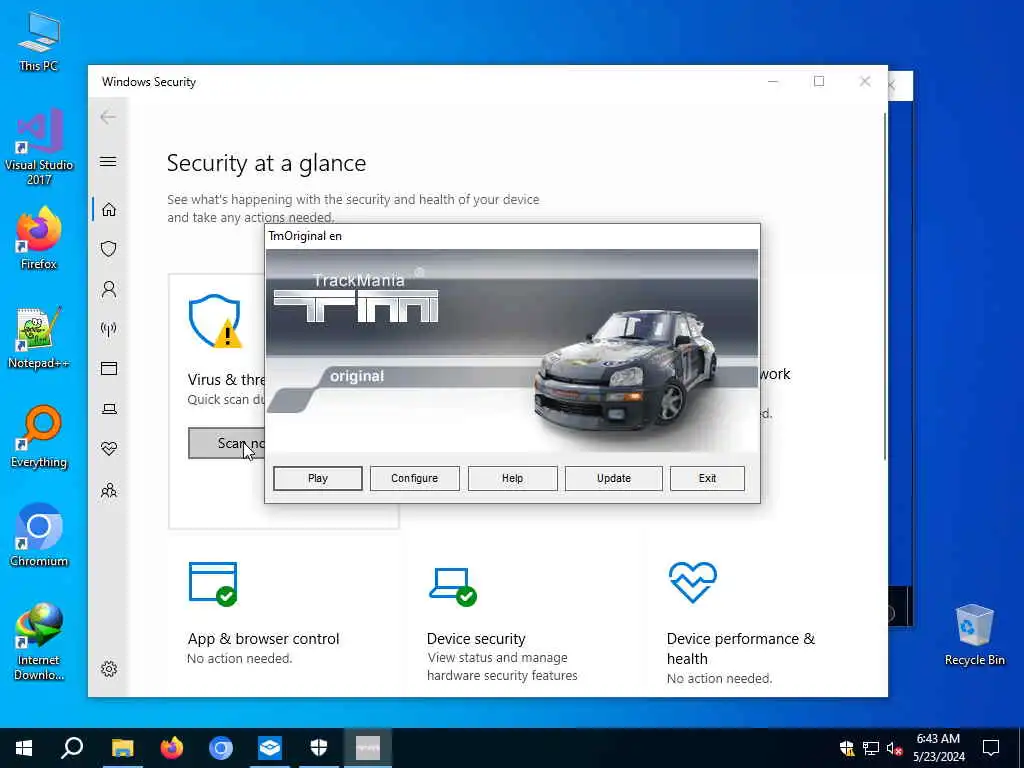This screenshot has width=1024, height=768.
Task: Click the Windows Security vertical scrollbar
Action: 885,286
